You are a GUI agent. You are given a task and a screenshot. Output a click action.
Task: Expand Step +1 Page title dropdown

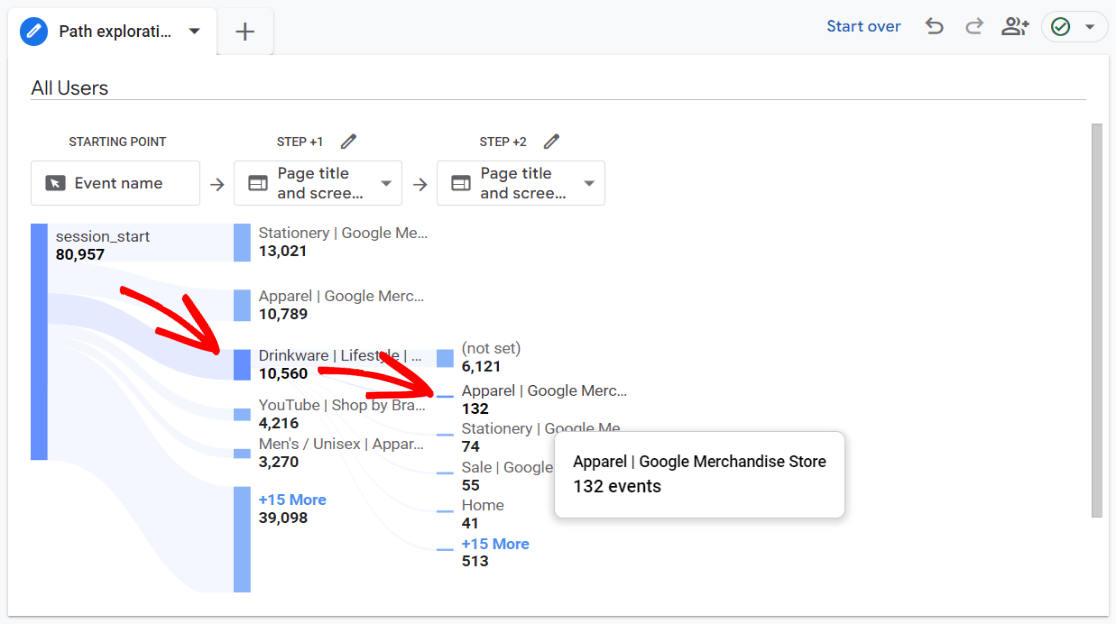(386, 184)
